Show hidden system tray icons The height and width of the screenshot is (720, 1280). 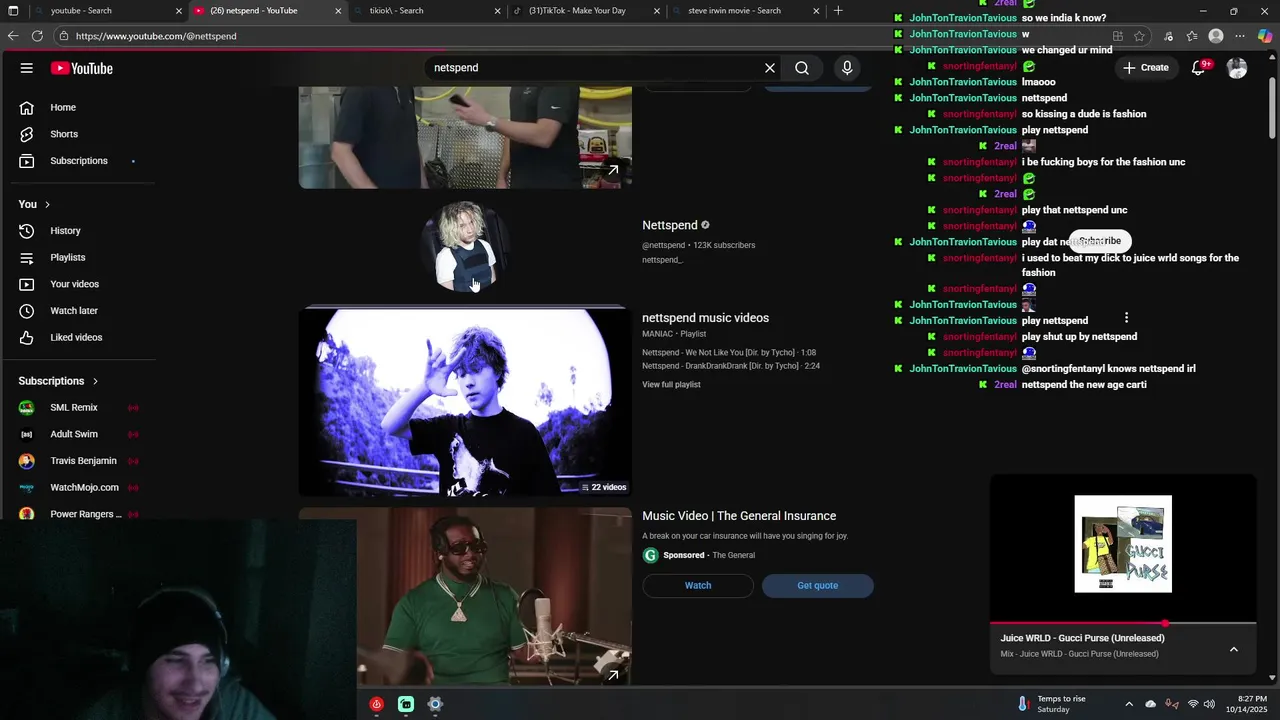click(1129, 704)
